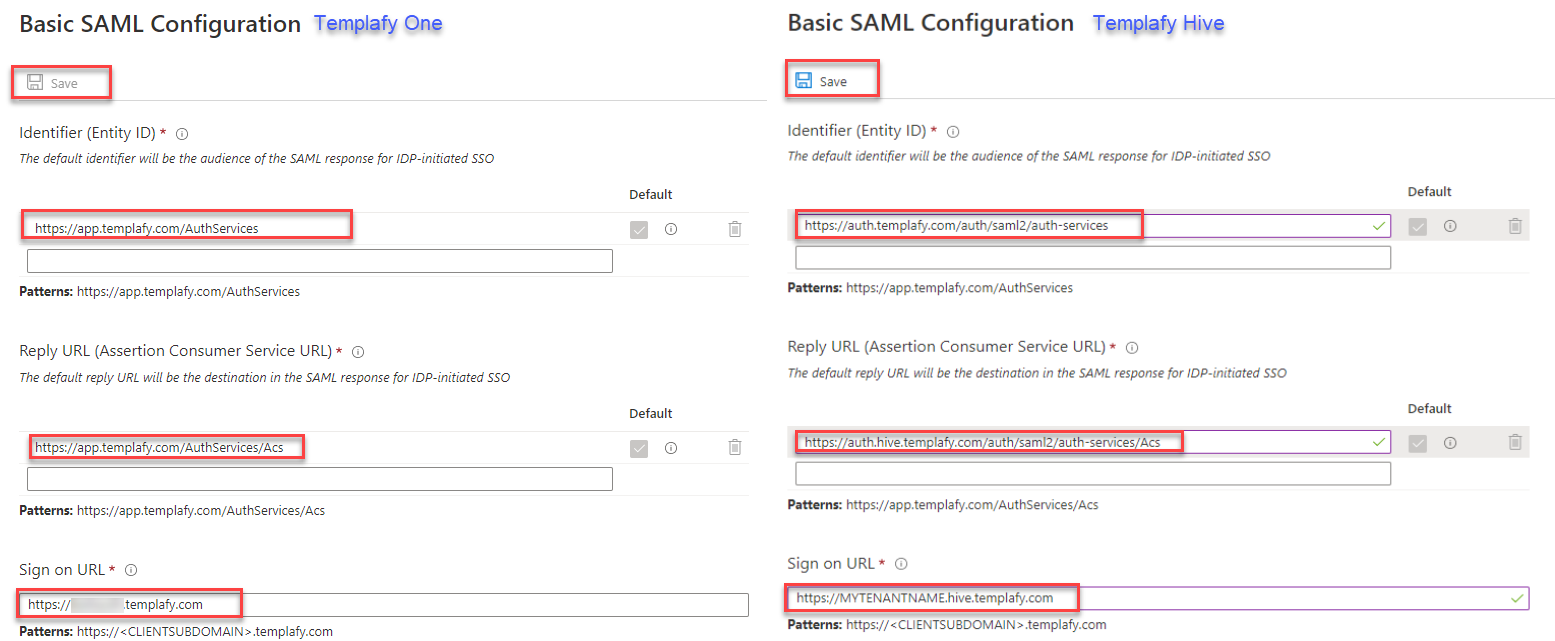This screenshot has height=641, width=1555.
Task: Open the Templafy One link
Action: pos(377,23)
